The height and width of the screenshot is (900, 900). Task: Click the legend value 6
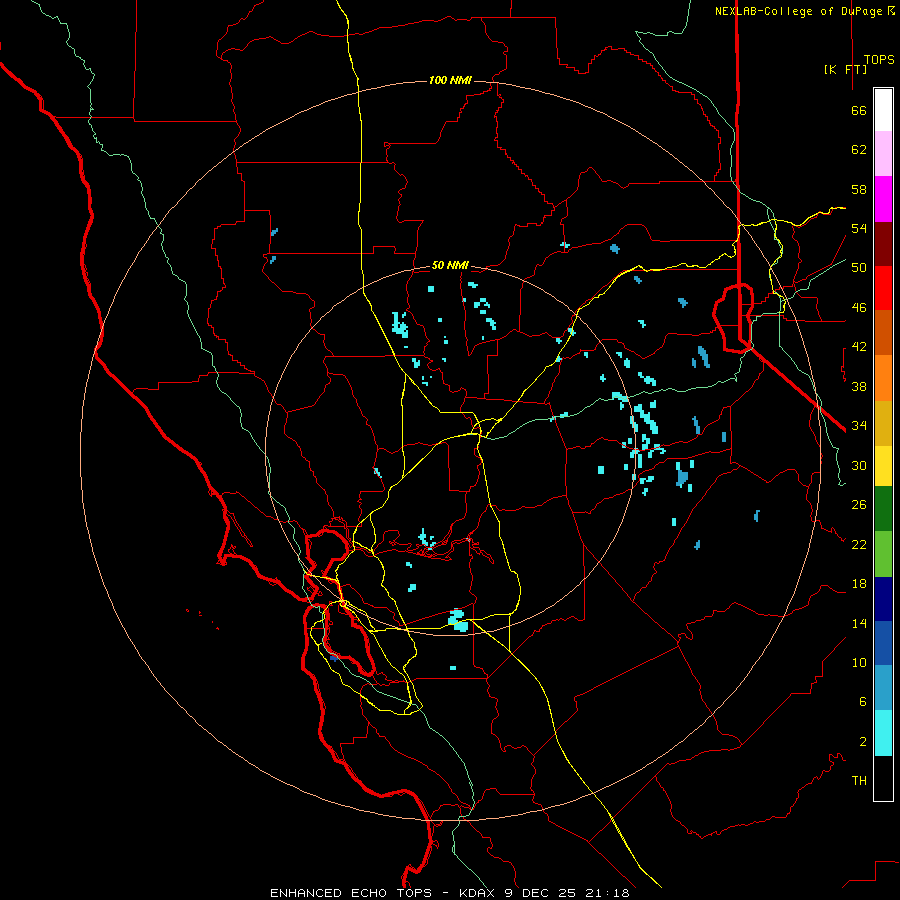pos(863,701)
